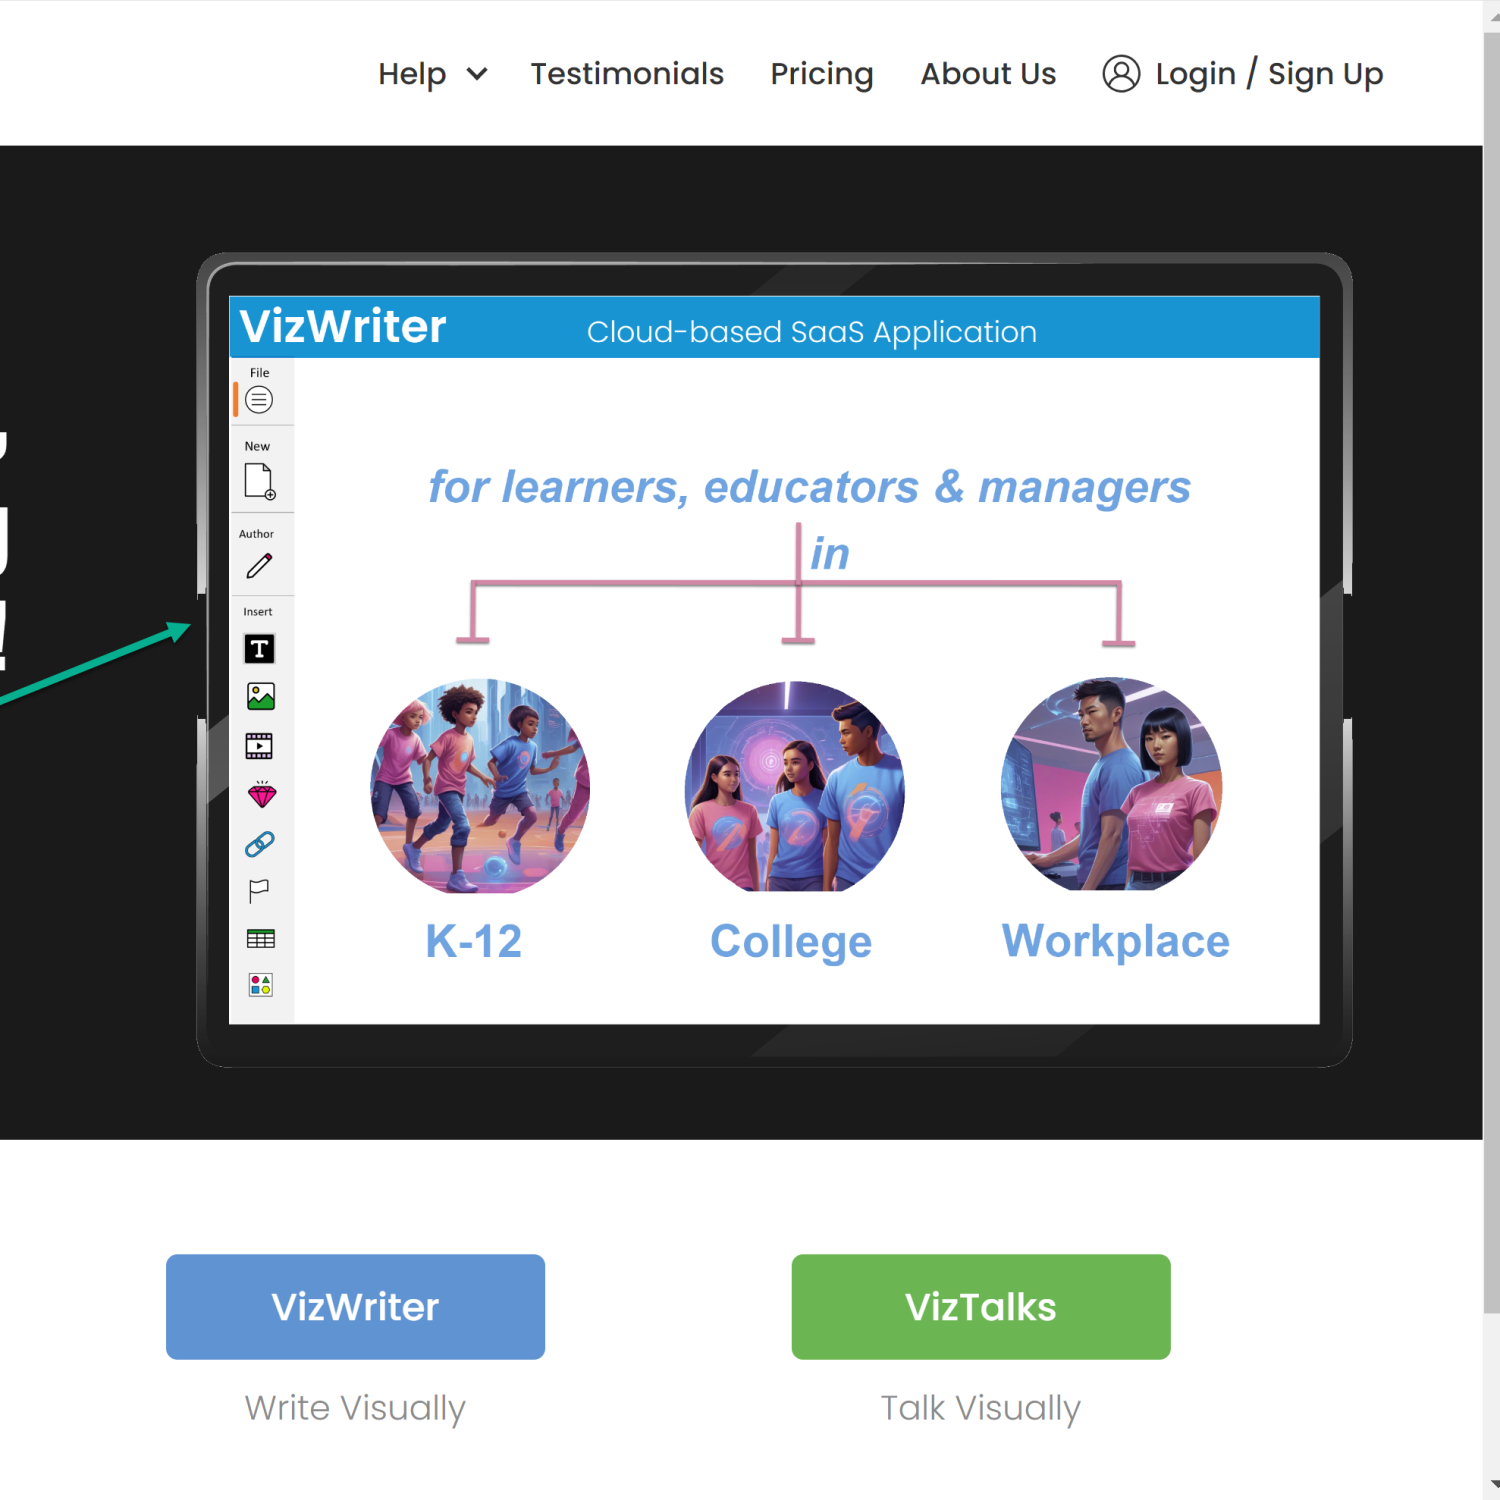Expand the Help dropdown menu
The height and width of the screenshot is (1500, 1500).
432,74
